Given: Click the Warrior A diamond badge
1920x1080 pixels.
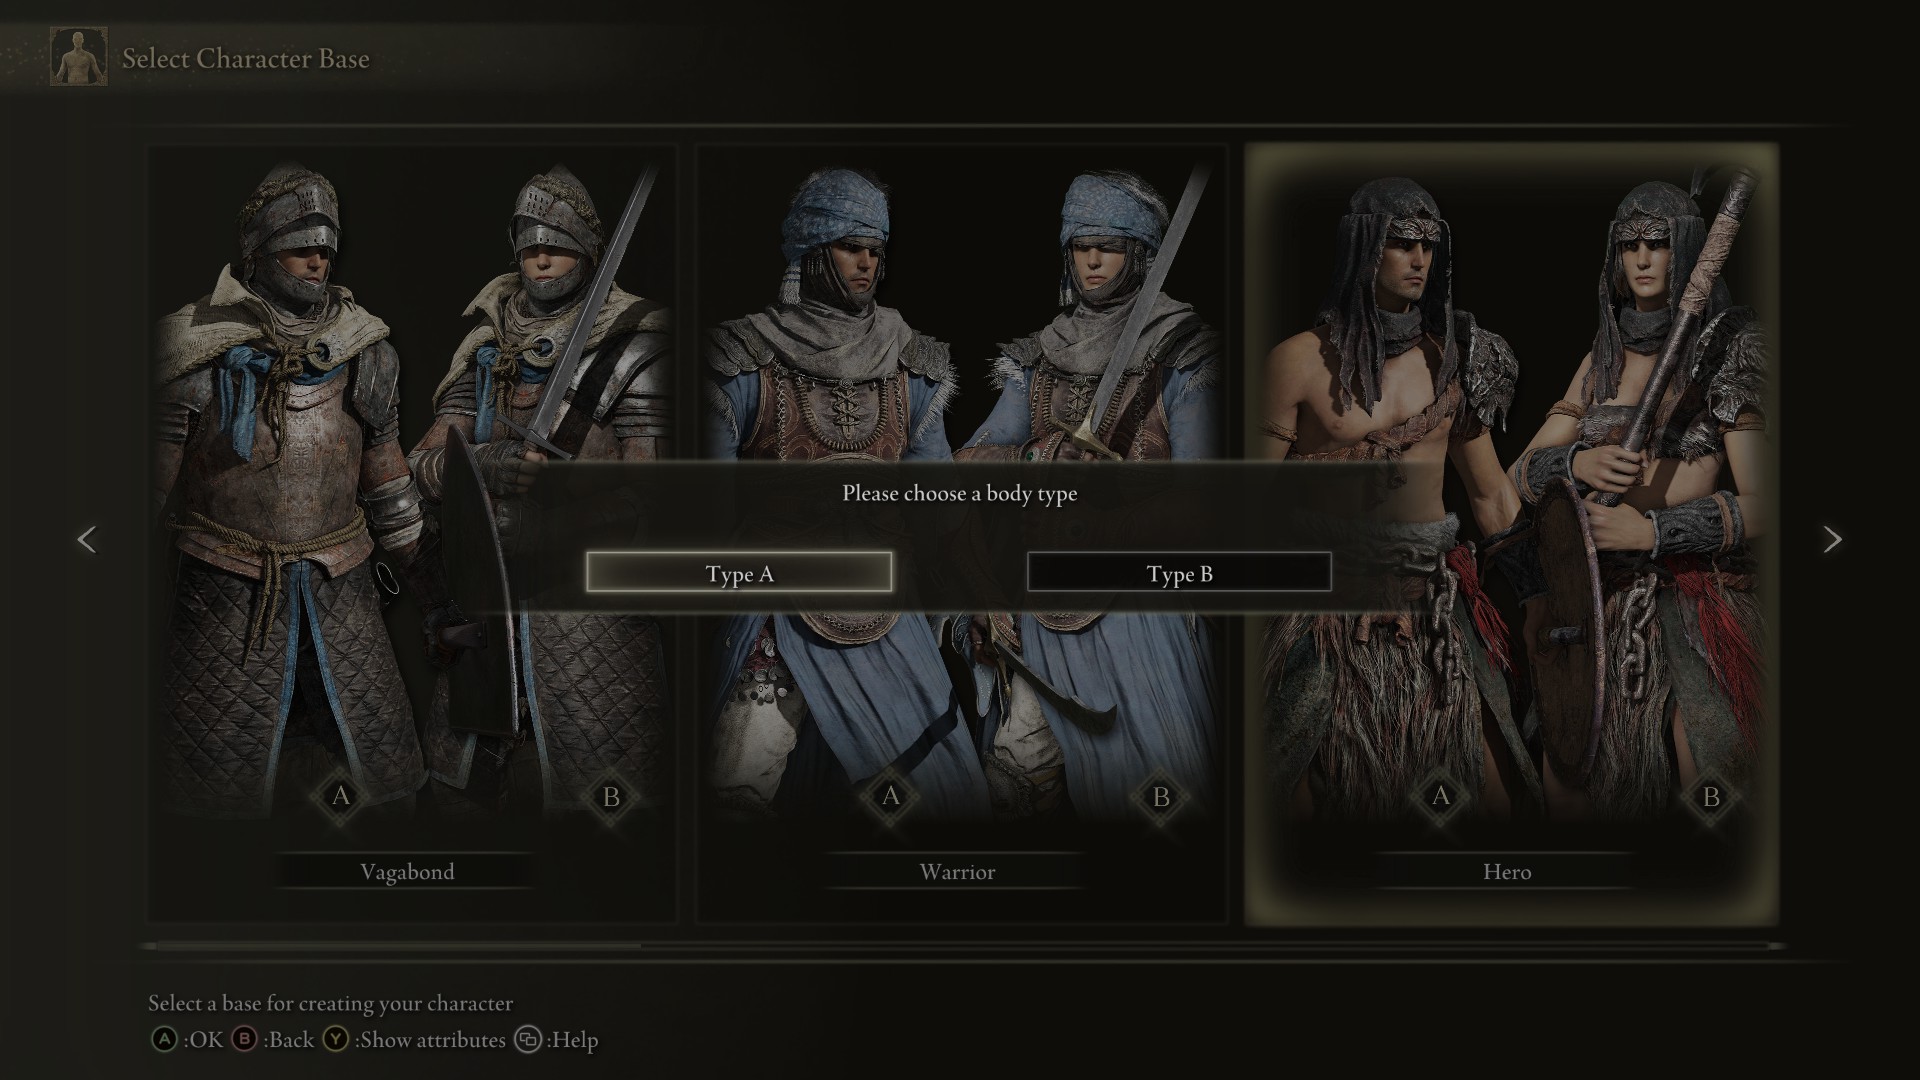Looking at the screenshot, I should coord(890,796).
